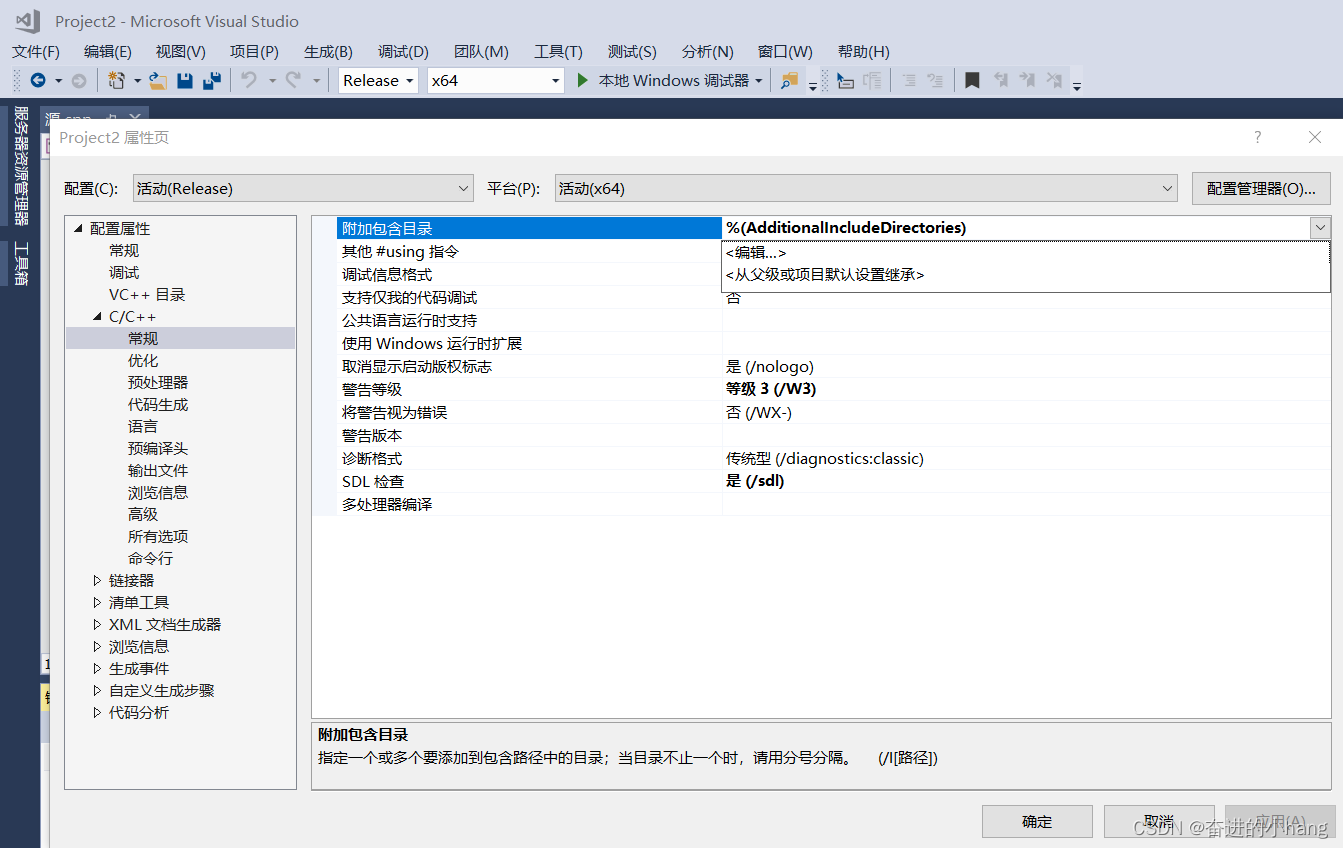Image resolution: width=1343 pixels, height=848 pixels.
Task: Select the 多处理器编译 property row
Action: [834, 504]
